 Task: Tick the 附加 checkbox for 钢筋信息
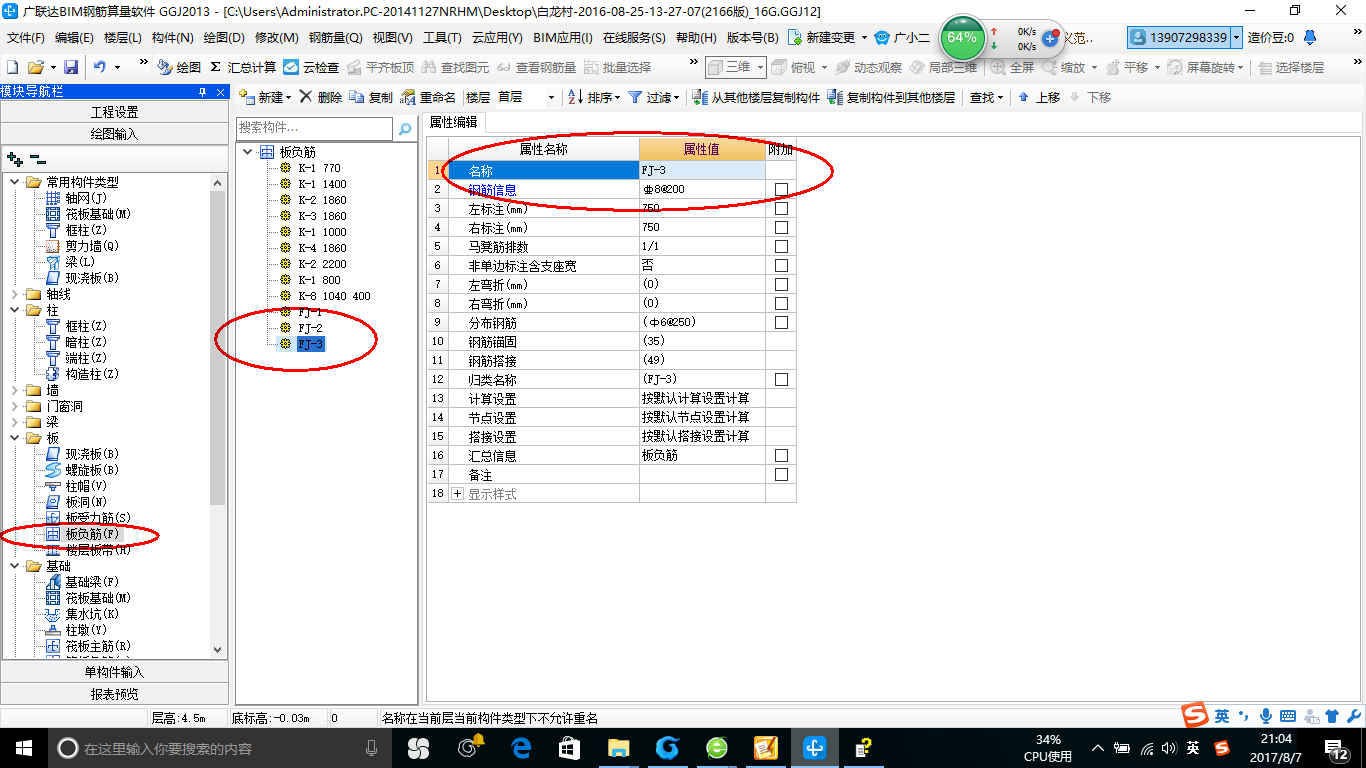(x=781, y=190)
